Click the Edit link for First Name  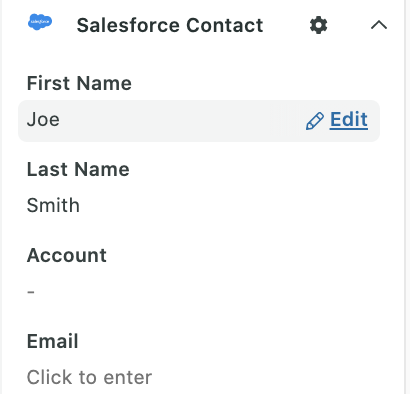[349, 120]
